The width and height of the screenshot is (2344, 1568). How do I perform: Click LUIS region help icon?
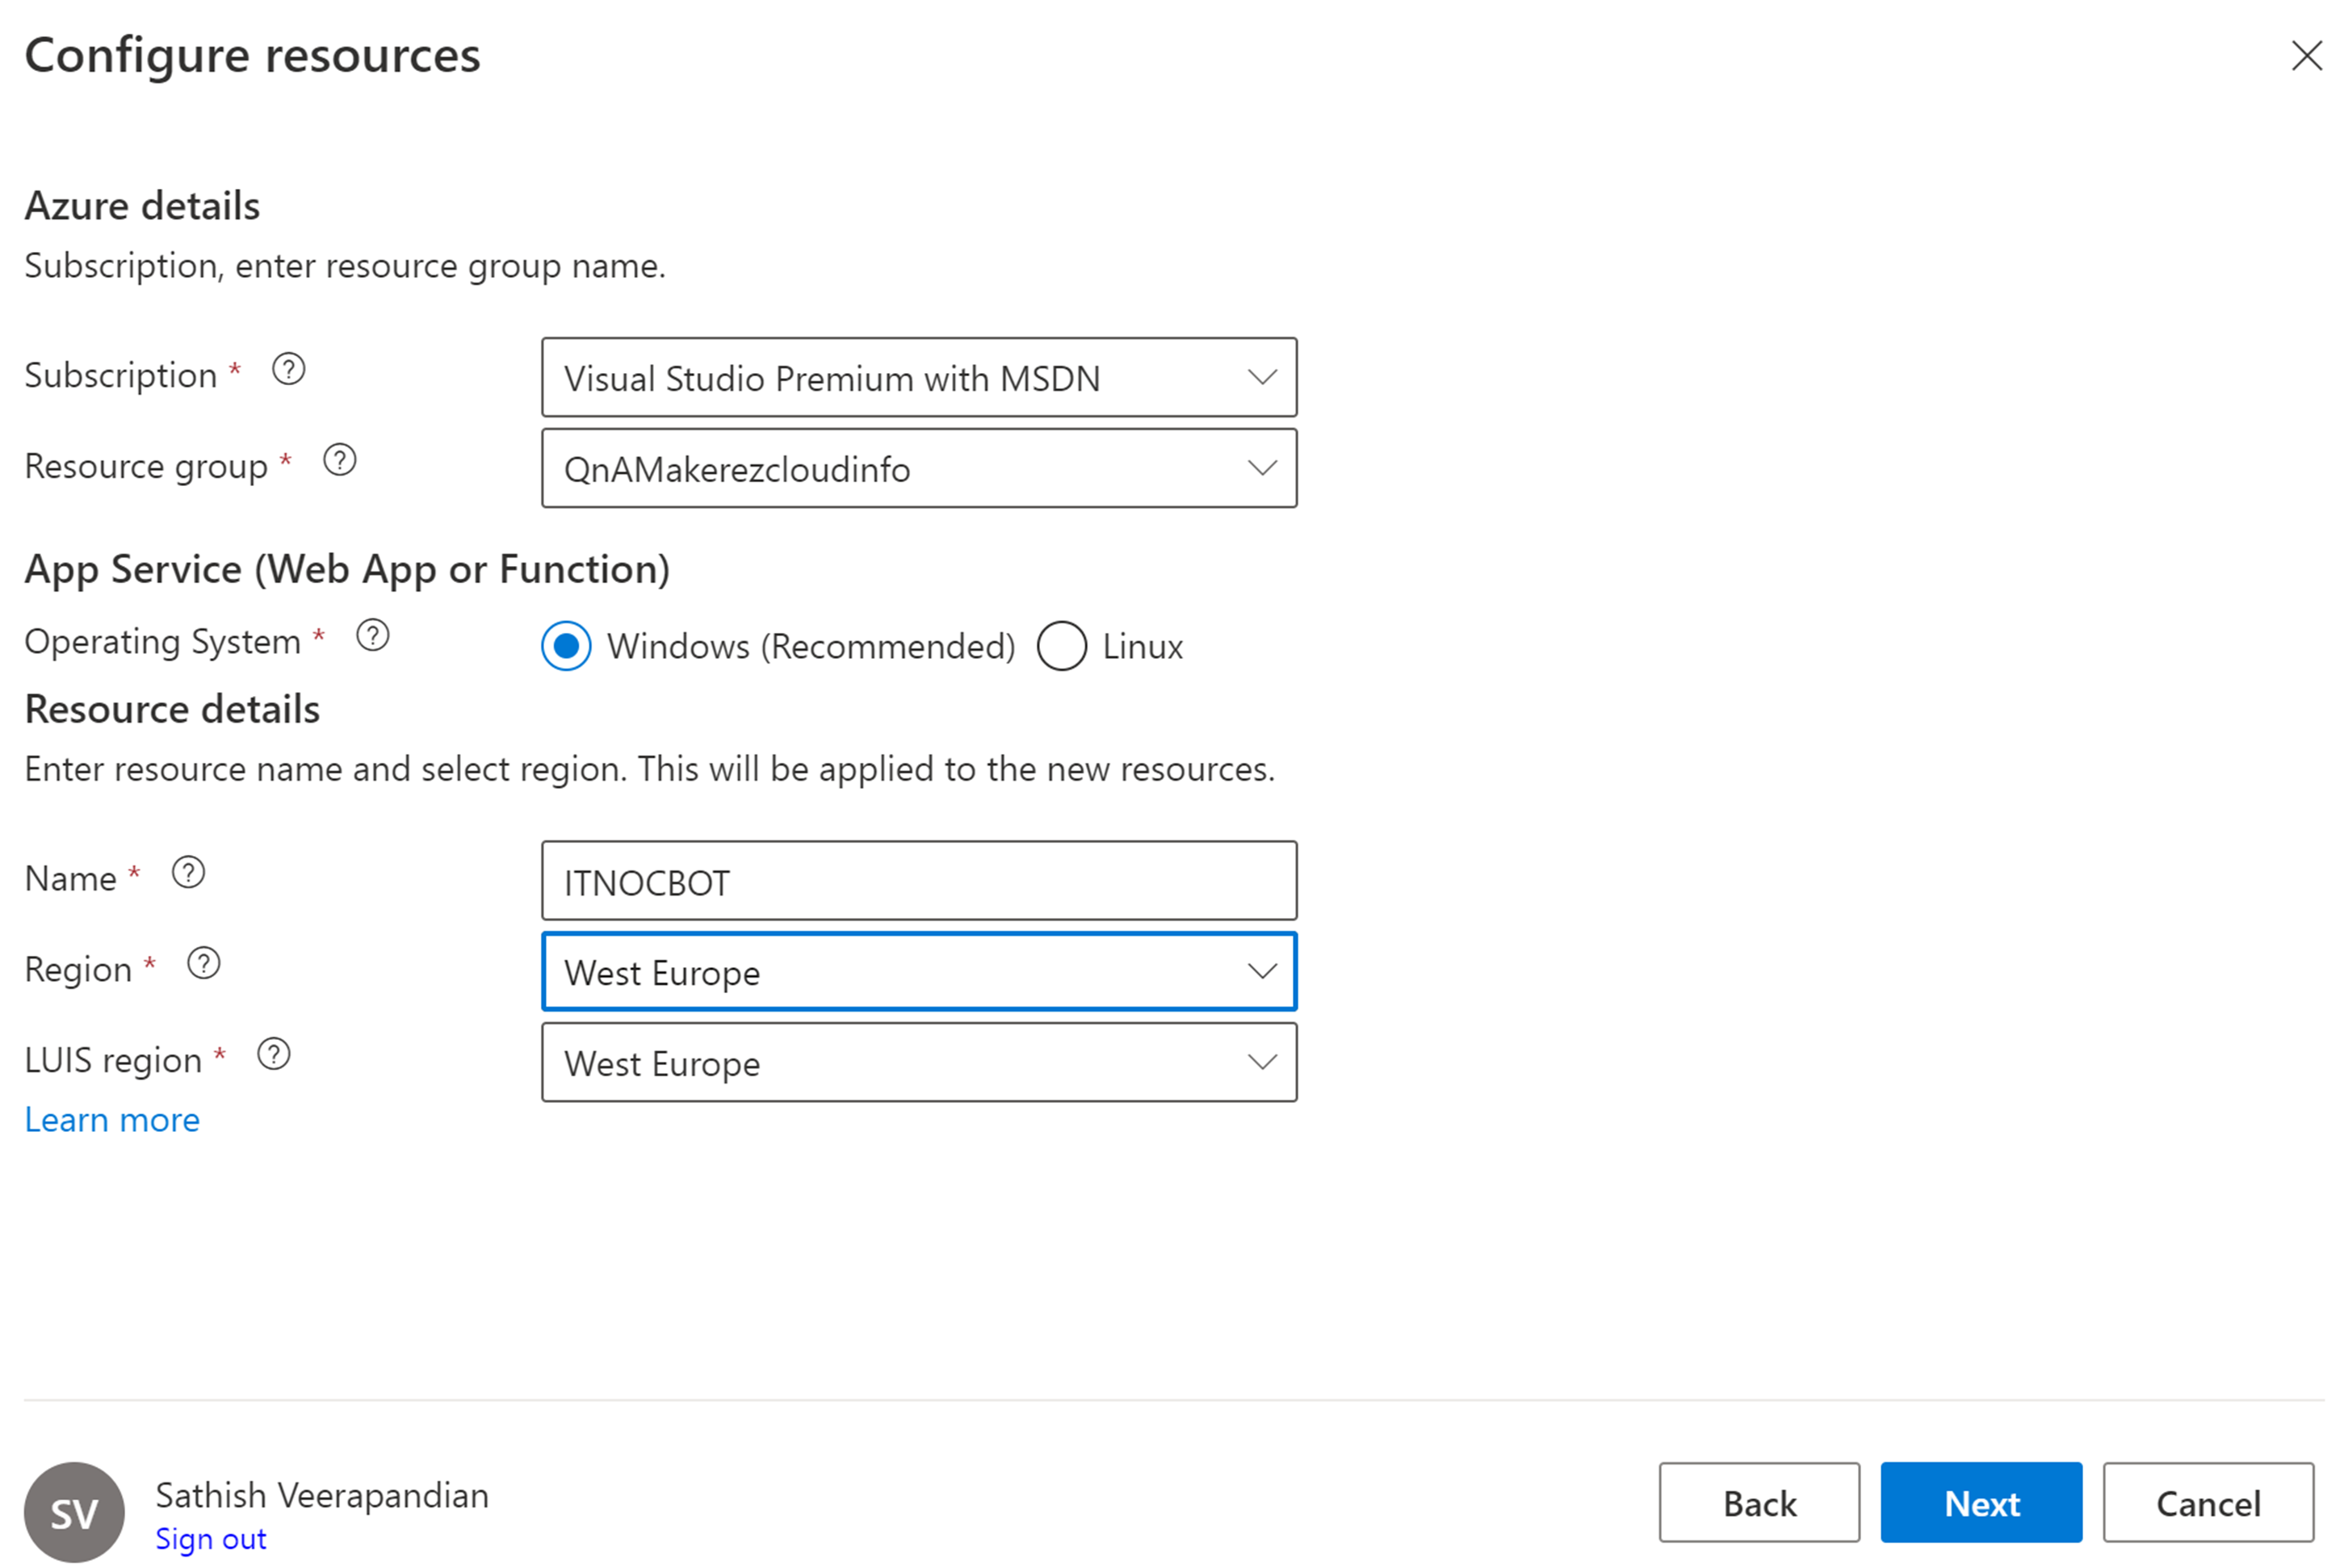[x=274, y=1055]
